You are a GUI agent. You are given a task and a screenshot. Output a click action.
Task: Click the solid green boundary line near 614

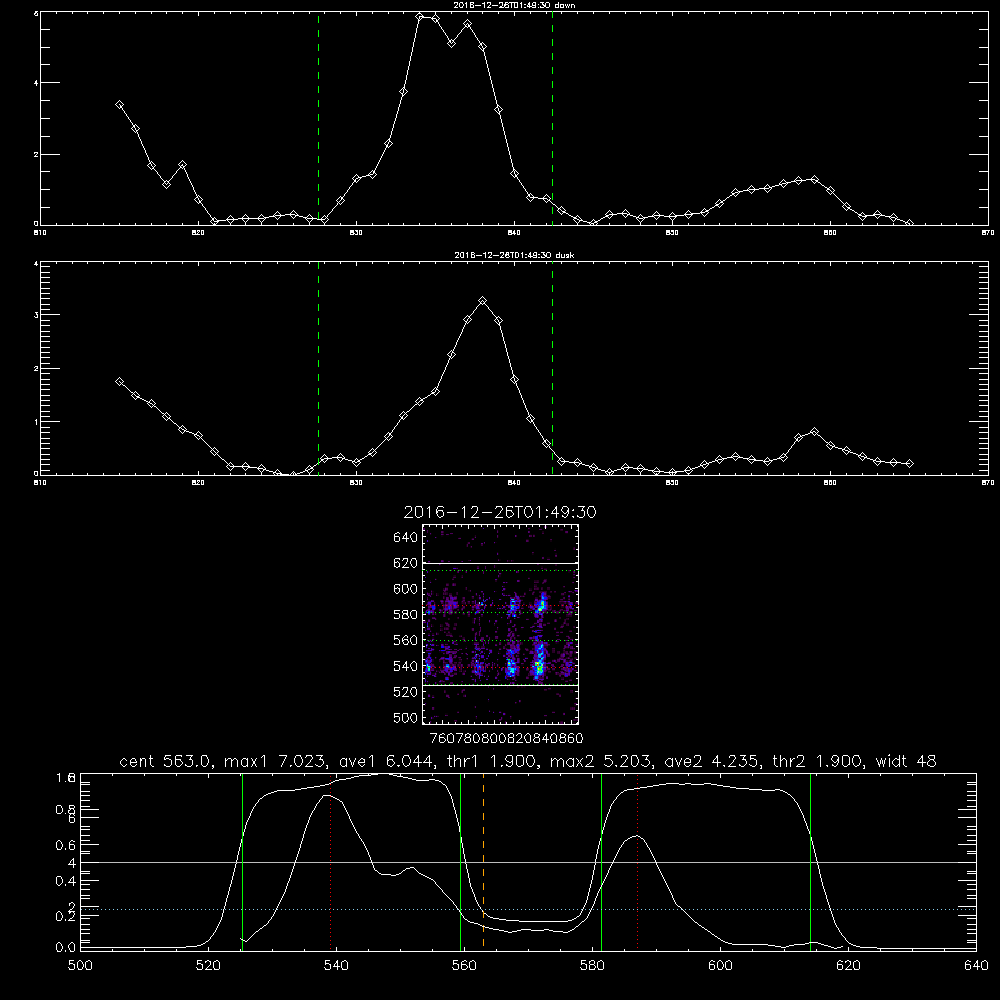(811, 861)
